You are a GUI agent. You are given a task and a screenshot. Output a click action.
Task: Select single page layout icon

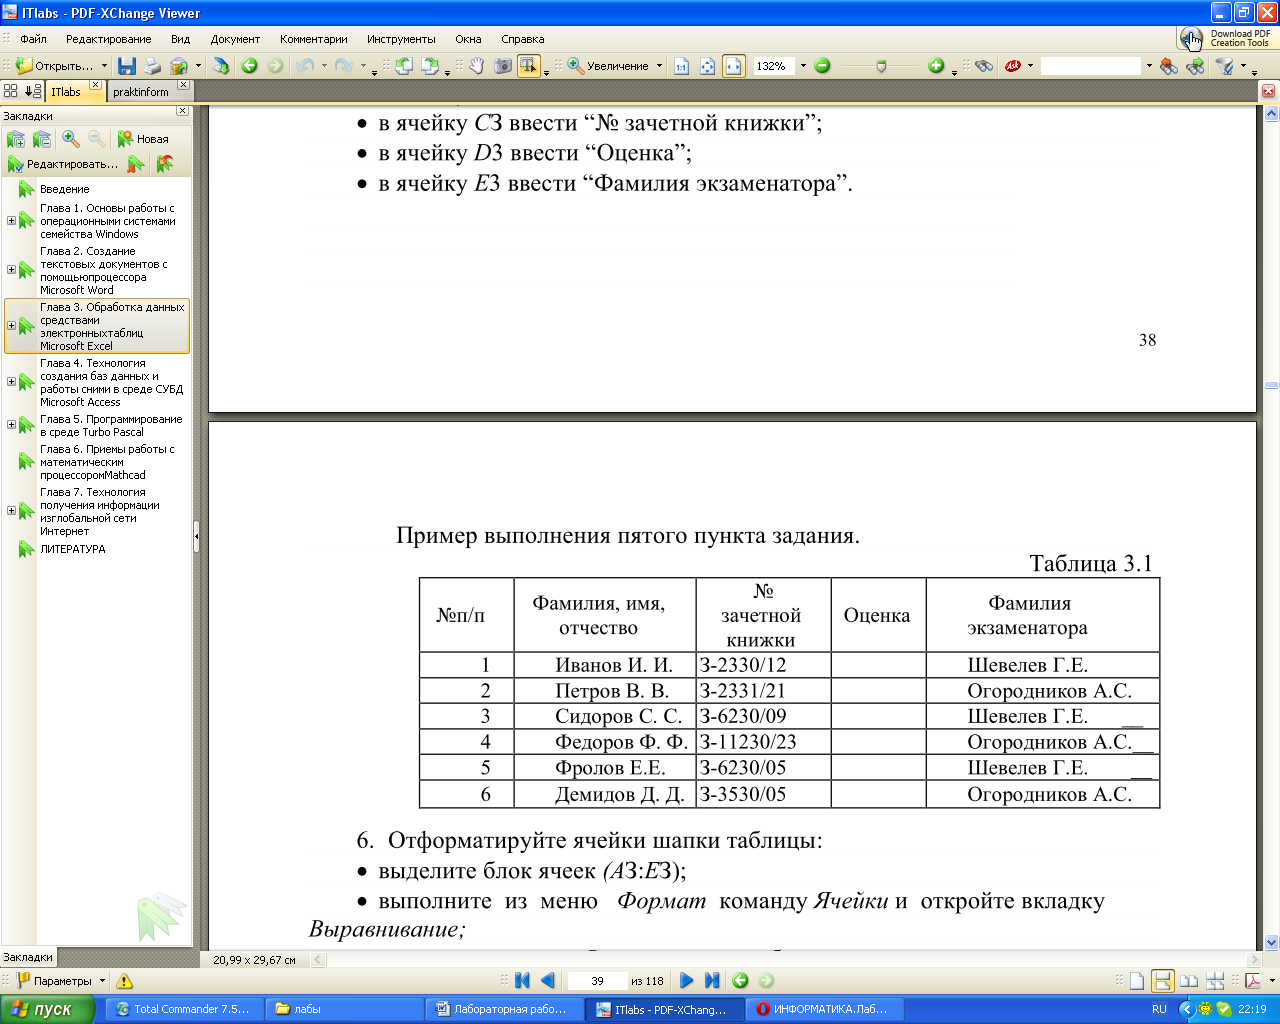coord(1137,981)
